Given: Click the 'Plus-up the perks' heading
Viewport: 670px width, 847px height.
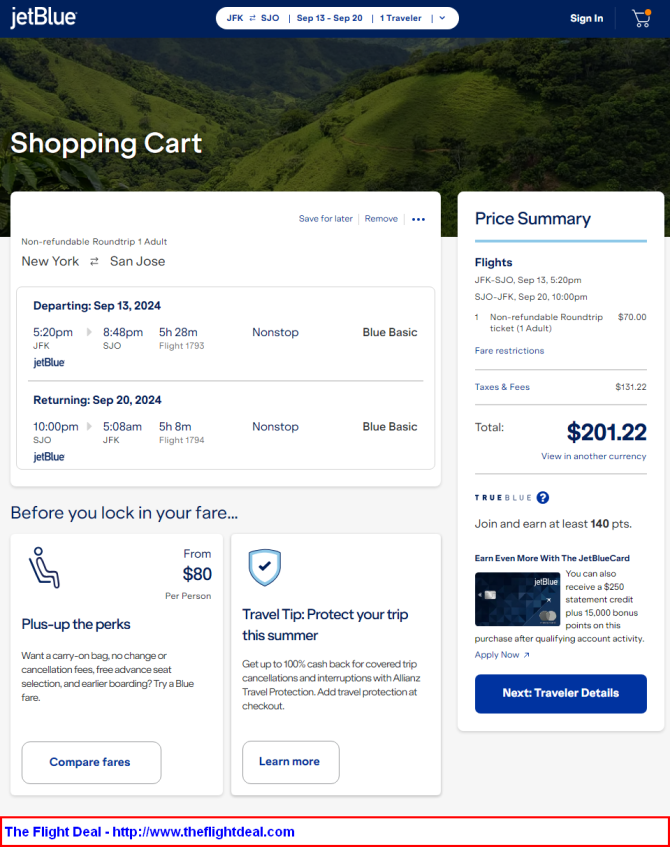Looking at the screenshot, I should click(x=76, y=624).
